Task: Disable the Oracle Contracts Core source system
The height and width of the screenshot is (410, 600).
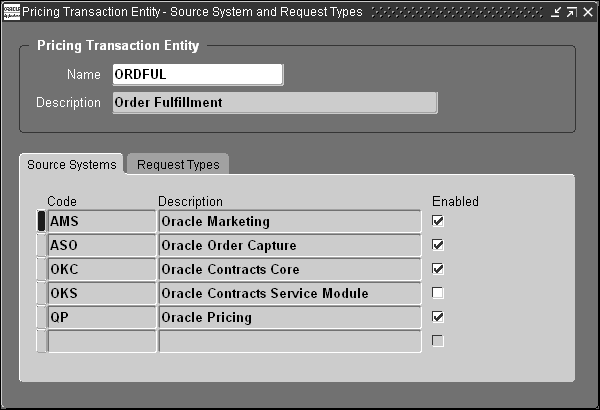Action: (438, 269)
